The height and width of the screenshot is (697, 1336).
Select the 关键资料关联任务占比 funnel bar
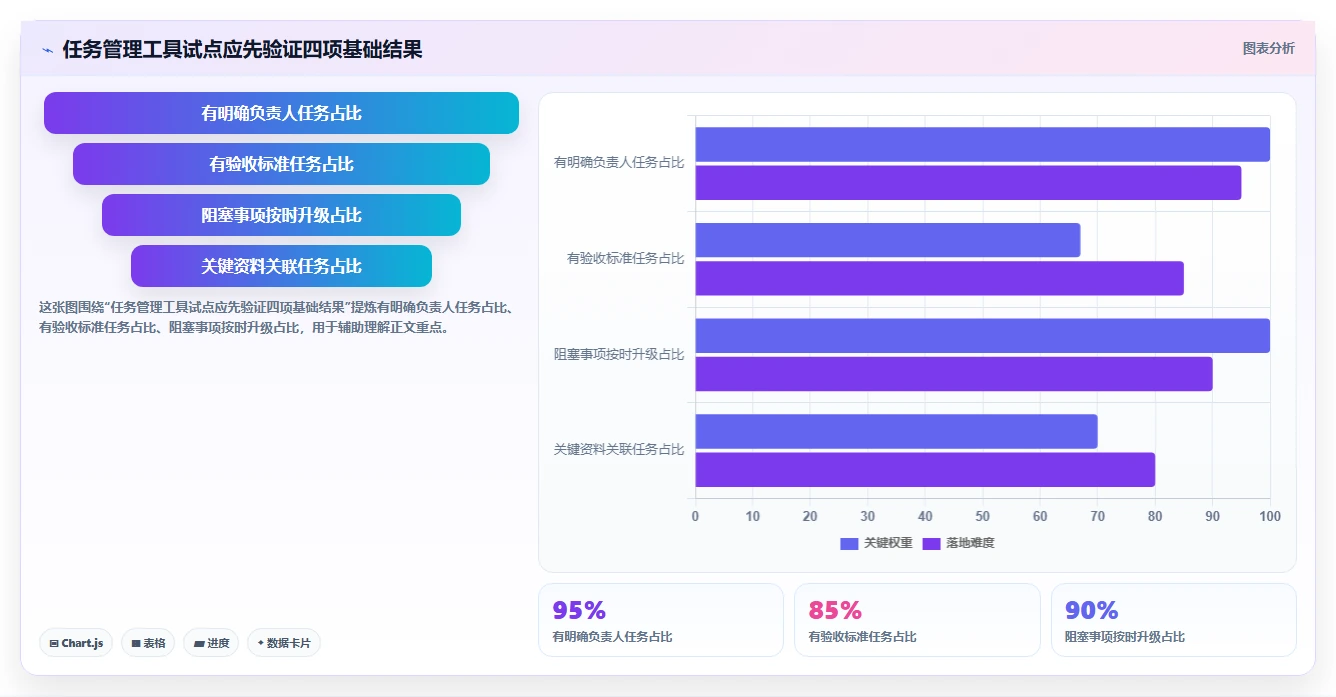click(x=281, y=266)
